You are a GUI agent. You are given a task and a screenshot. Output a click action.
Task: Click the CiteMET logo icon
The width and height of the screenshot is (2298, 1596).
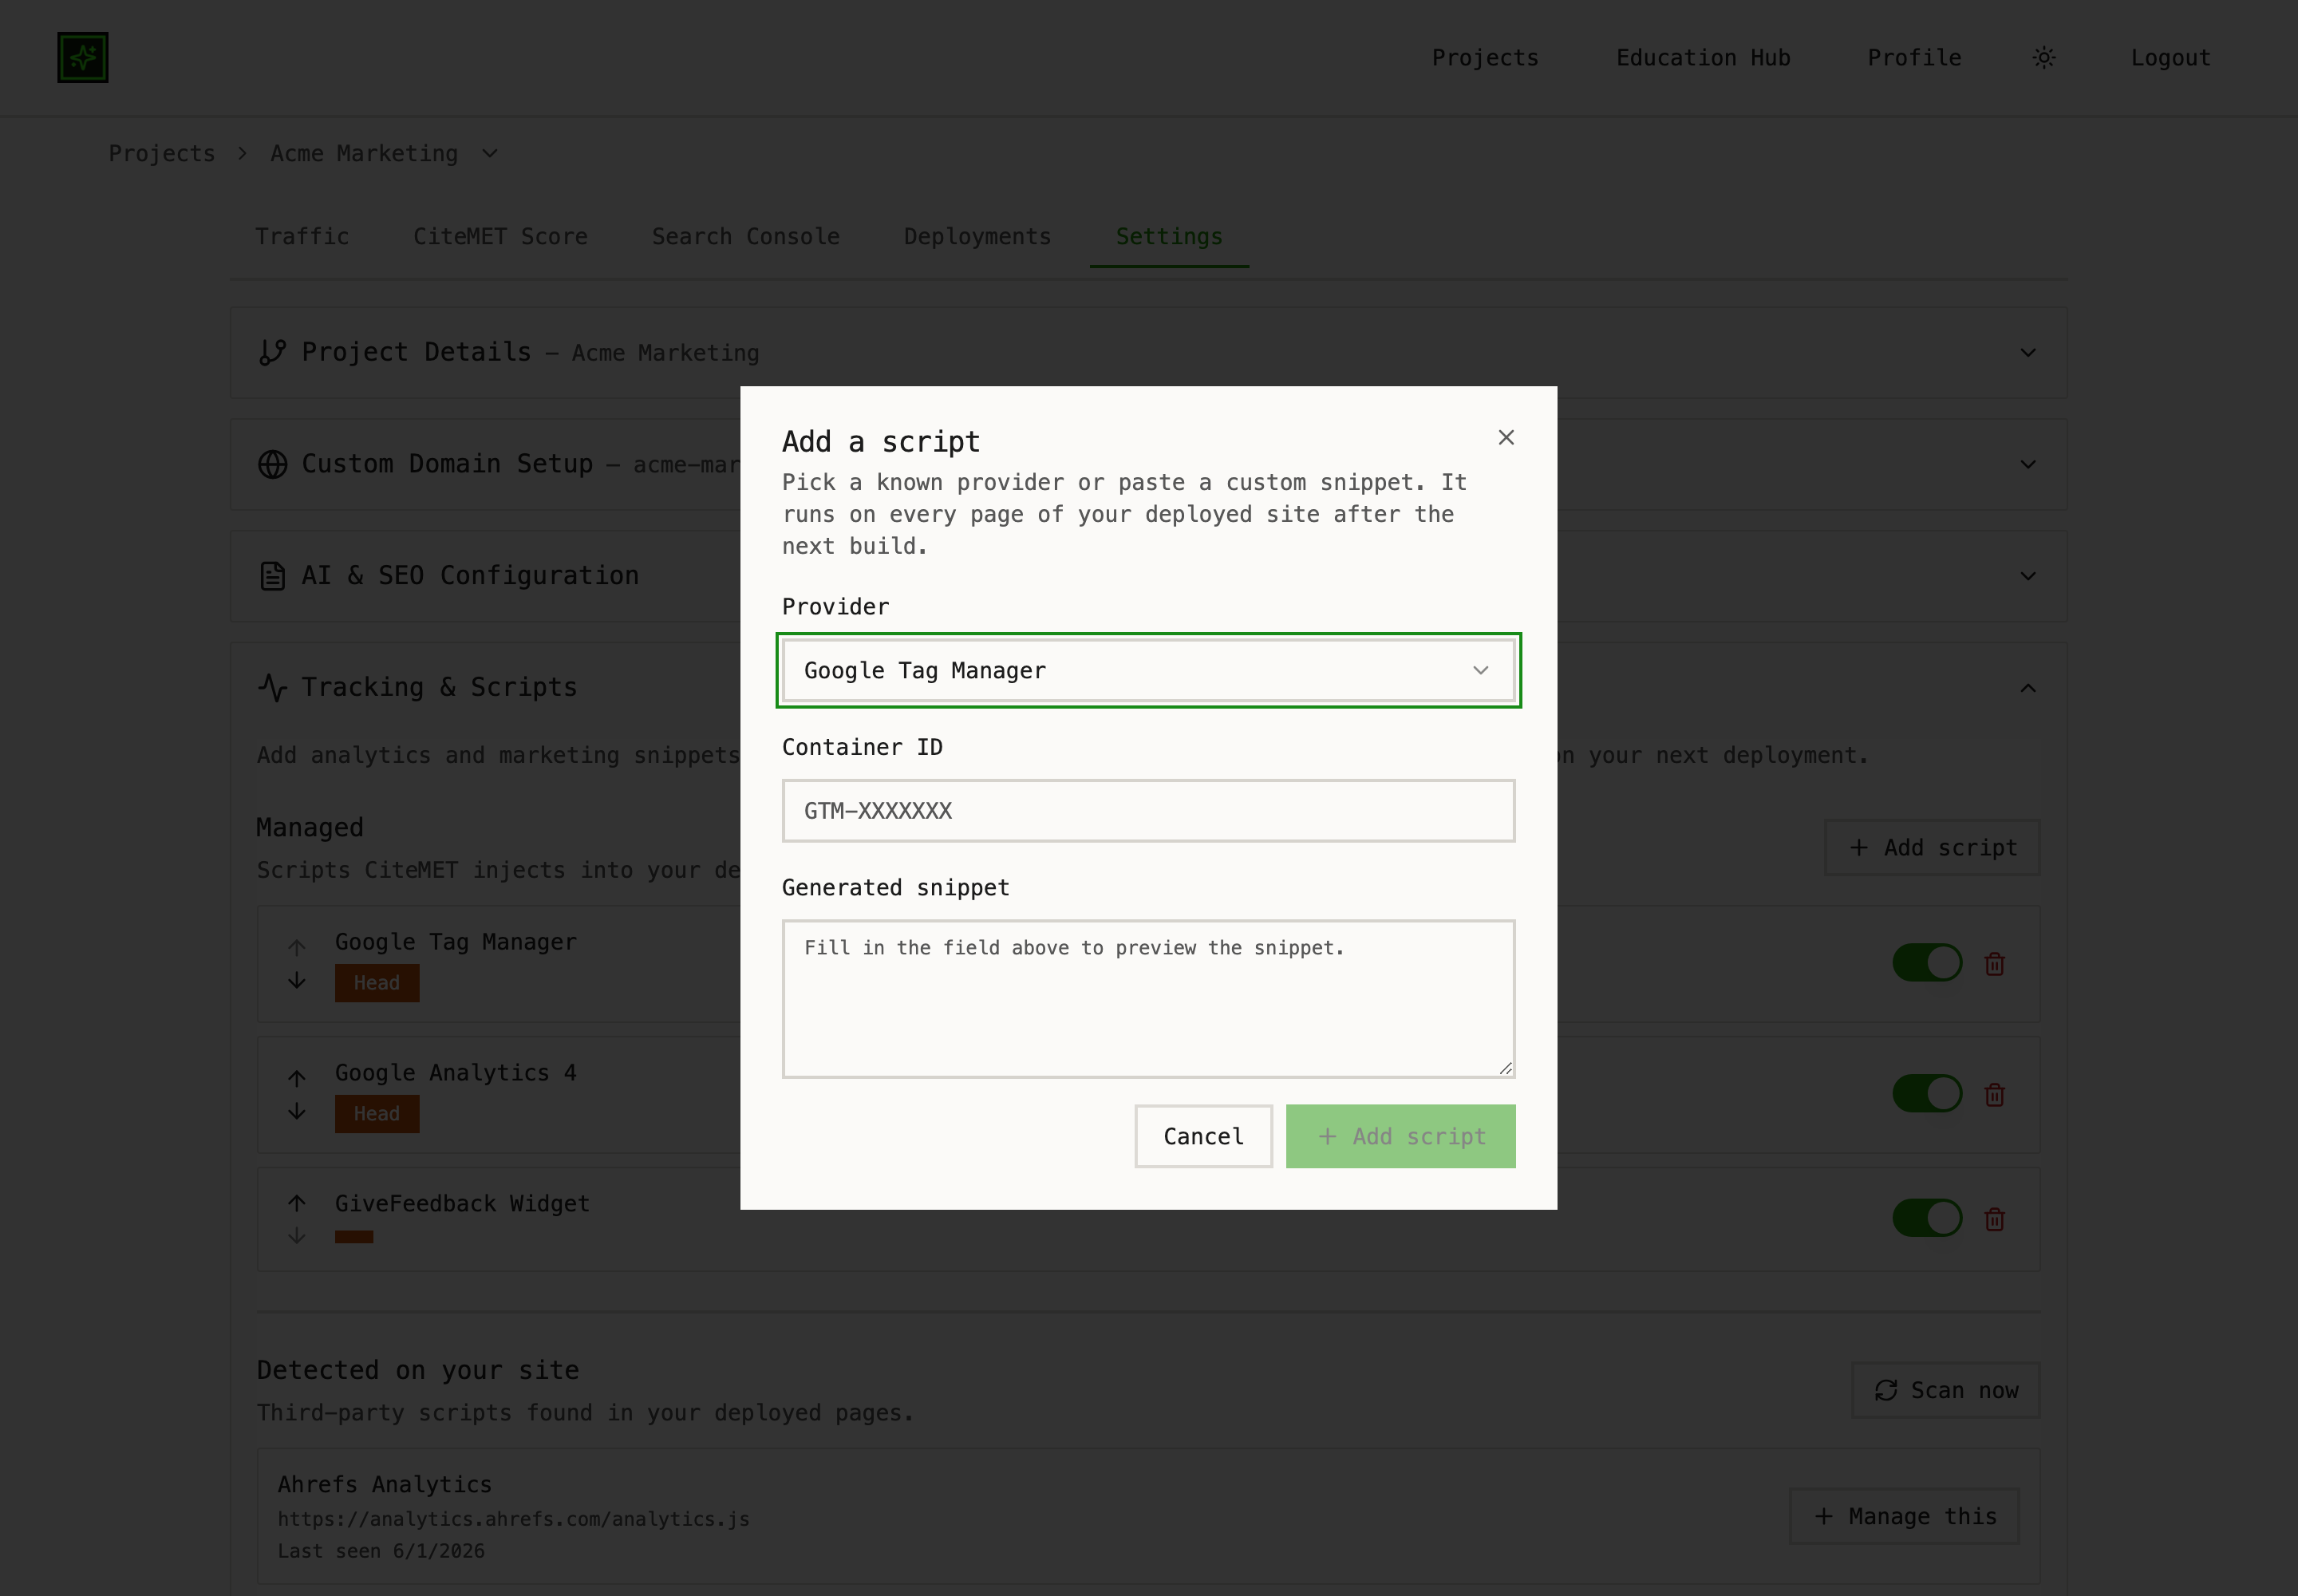point(83,57)
